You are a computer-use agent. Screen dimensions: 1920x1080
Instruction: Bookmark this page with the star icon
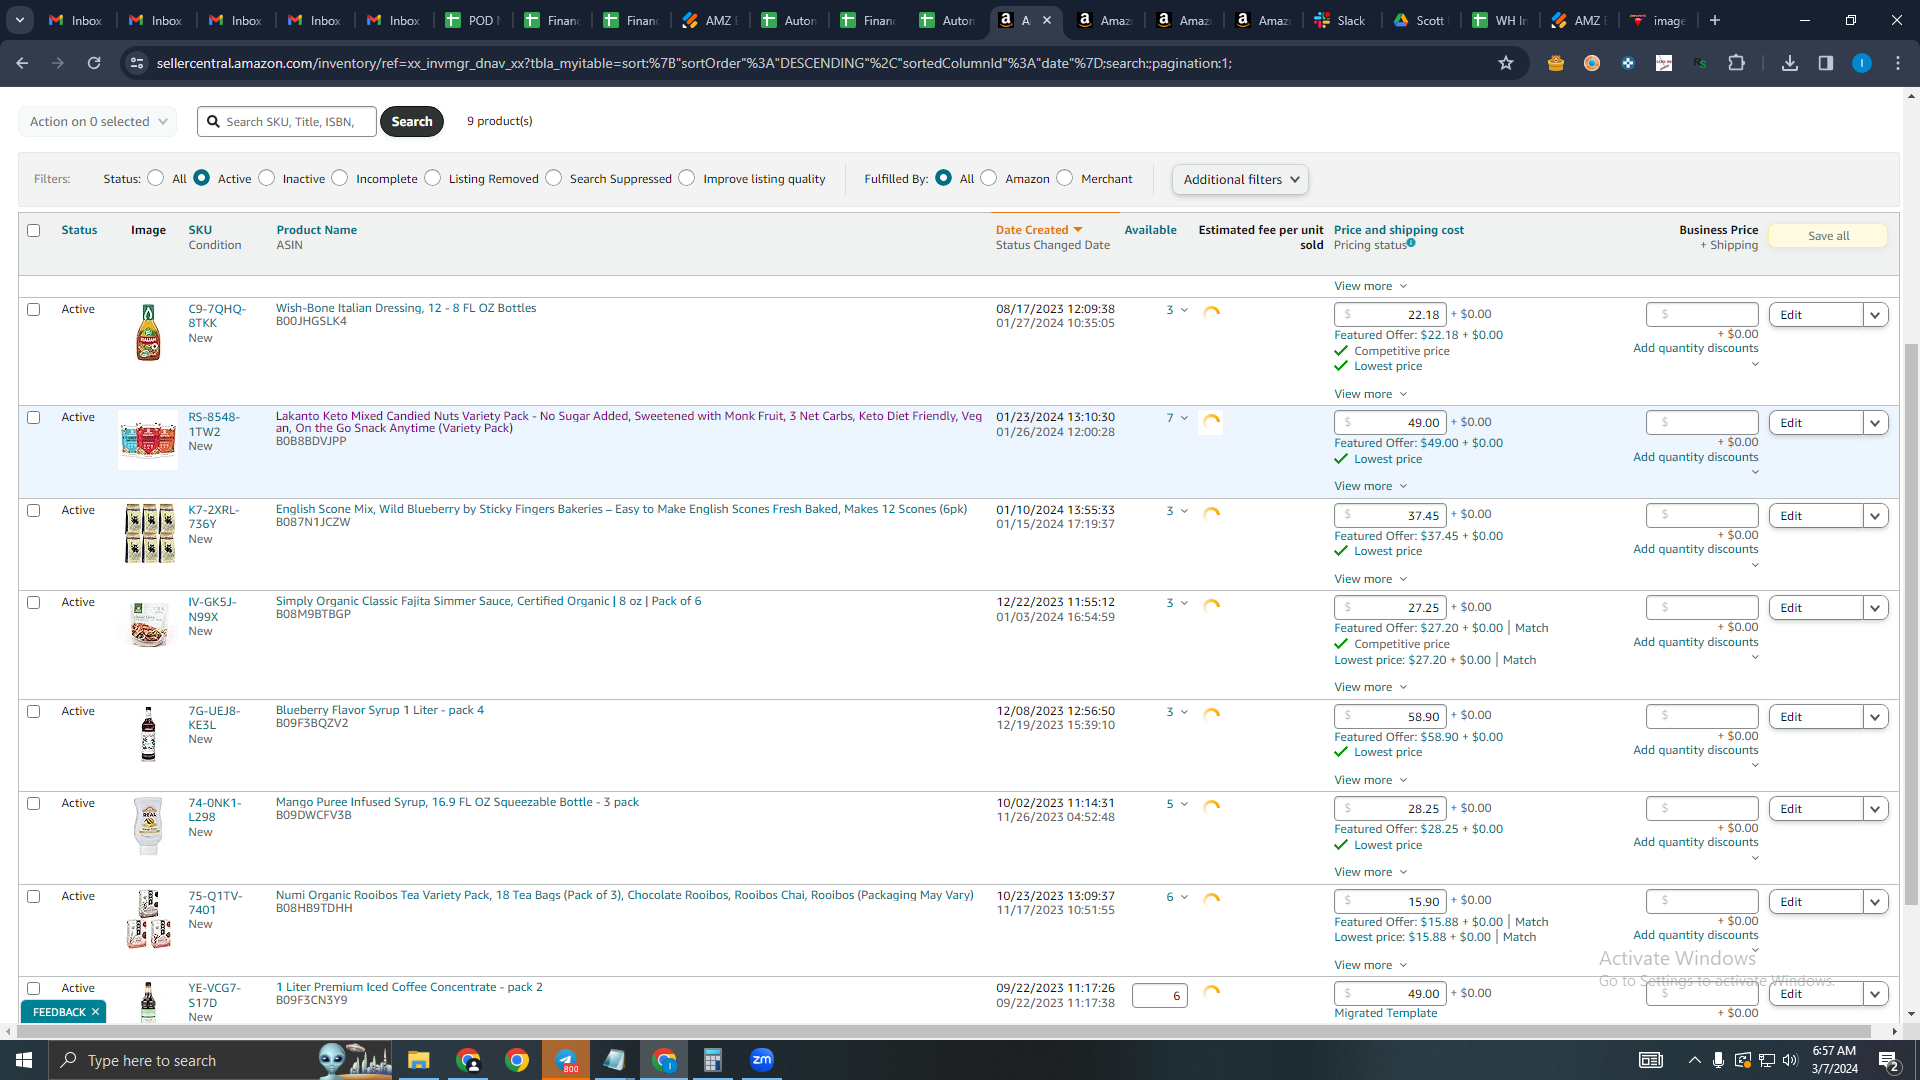(1506, 63)
